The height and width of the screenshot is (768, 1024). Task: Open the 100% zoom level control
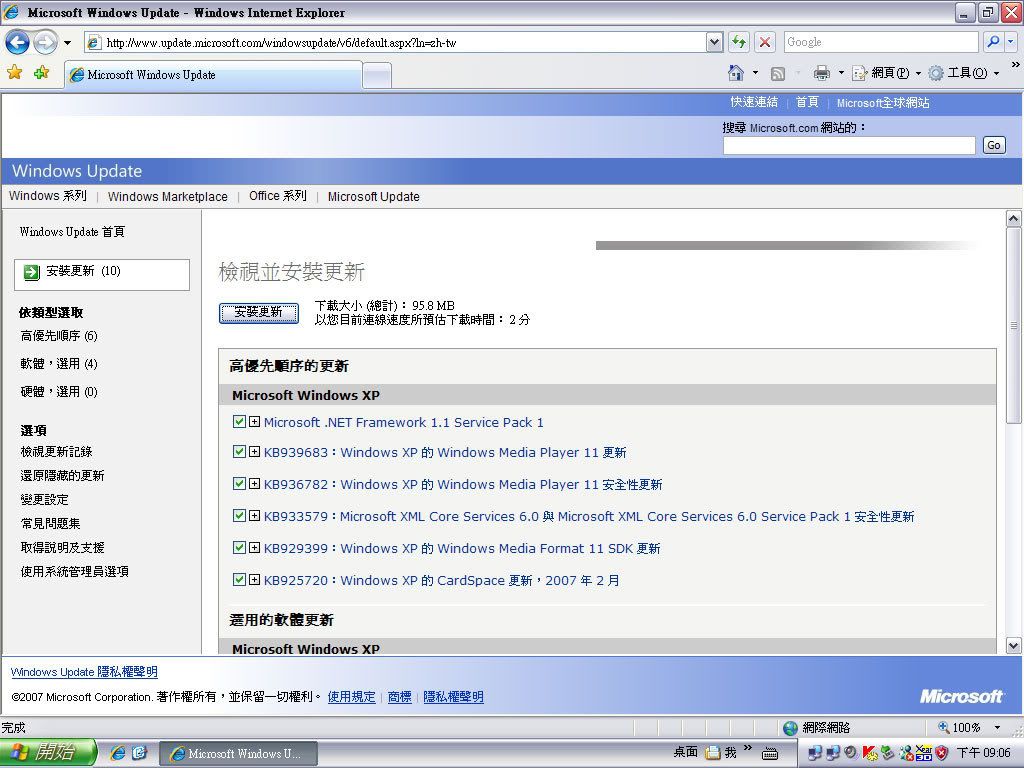pyautogui.click(x=970, y=728)
